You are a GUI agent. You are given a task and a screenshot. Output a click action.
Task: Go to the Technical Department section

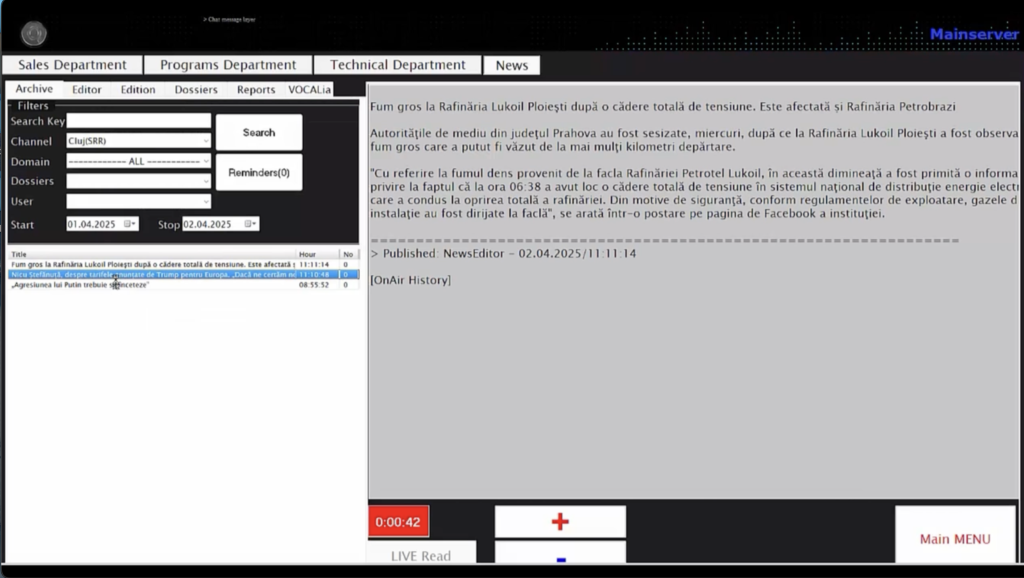tap(397, 65)
